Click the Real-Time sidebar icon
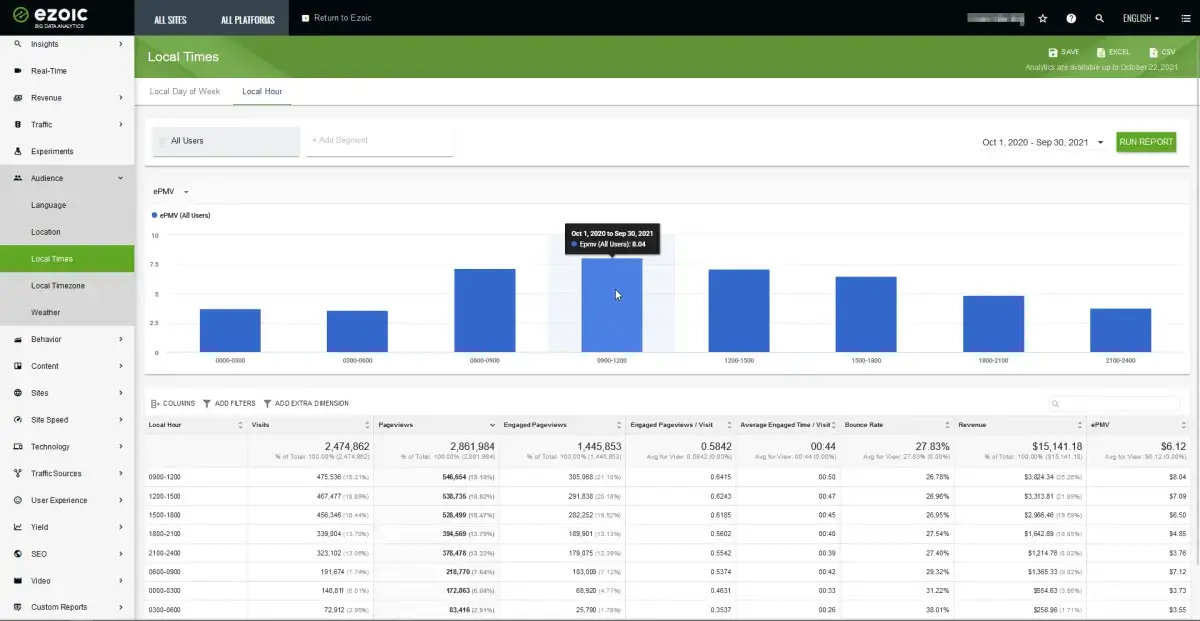 click(18, 71)
